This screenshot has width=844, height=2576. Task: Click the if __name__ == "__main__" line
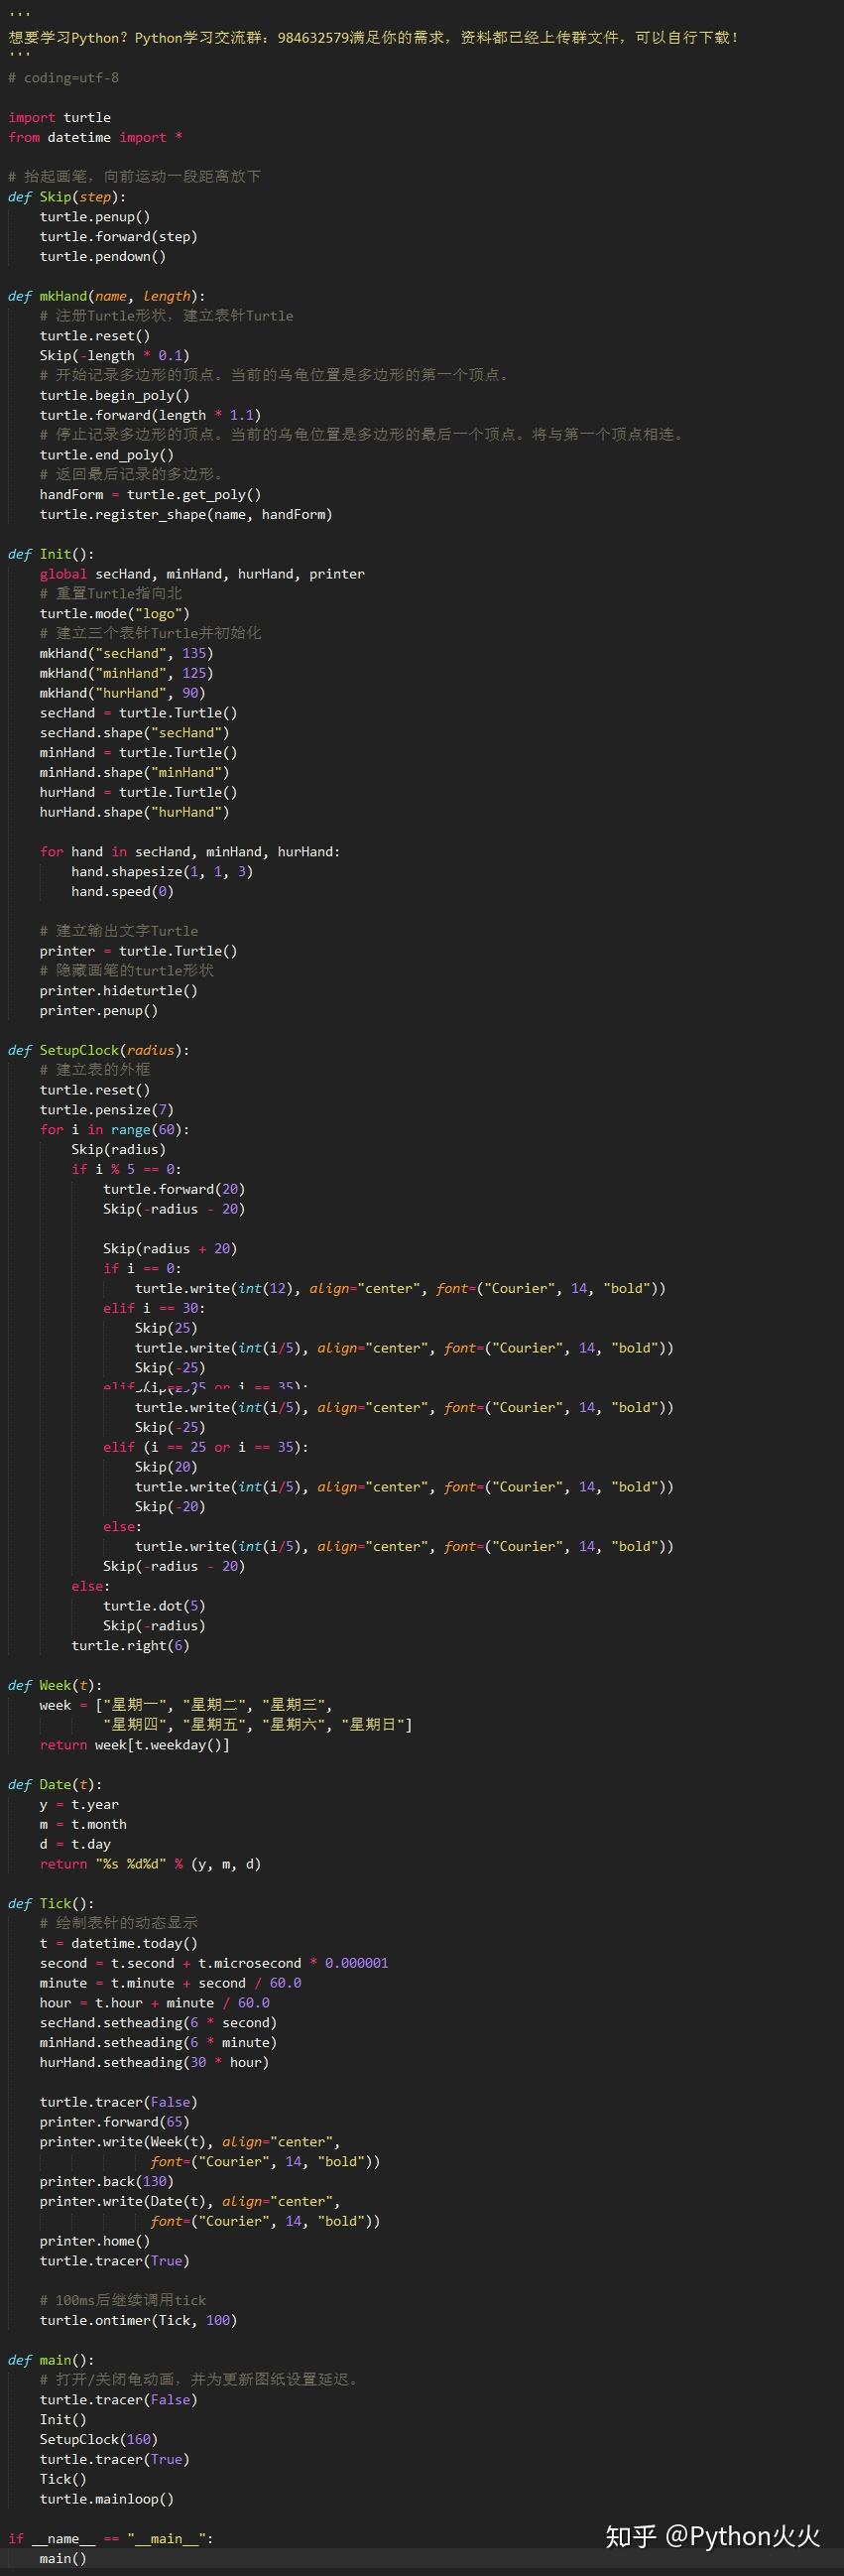110,2538
